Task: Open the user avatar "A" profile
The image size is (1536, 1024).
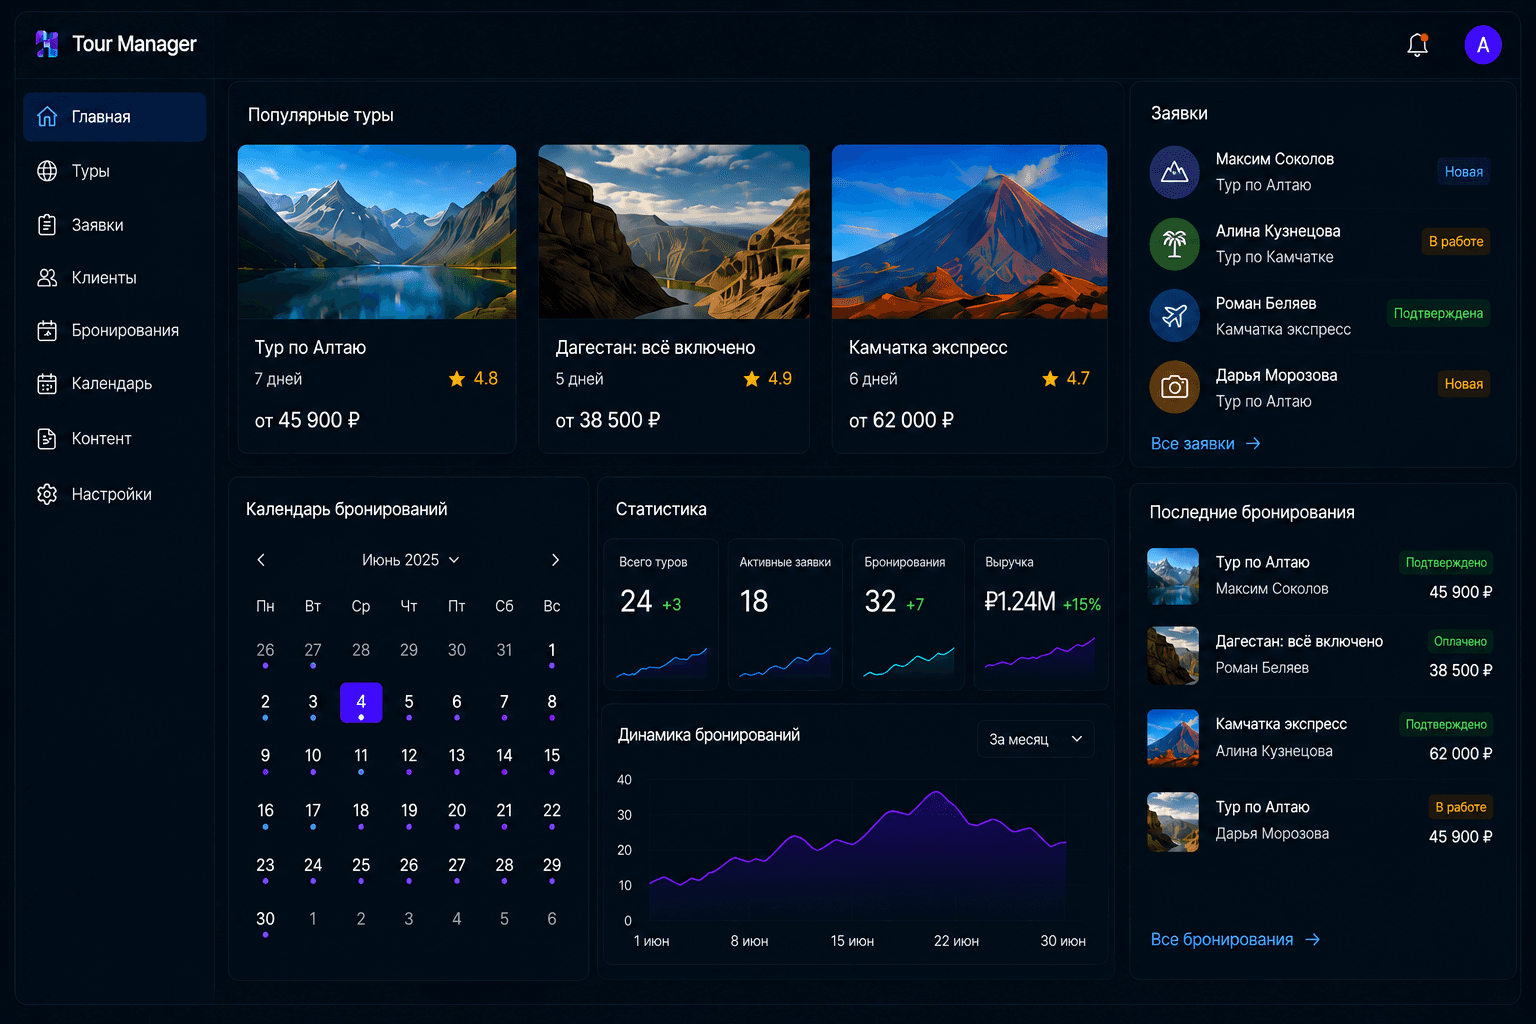Action: (x=1483, y=45)
